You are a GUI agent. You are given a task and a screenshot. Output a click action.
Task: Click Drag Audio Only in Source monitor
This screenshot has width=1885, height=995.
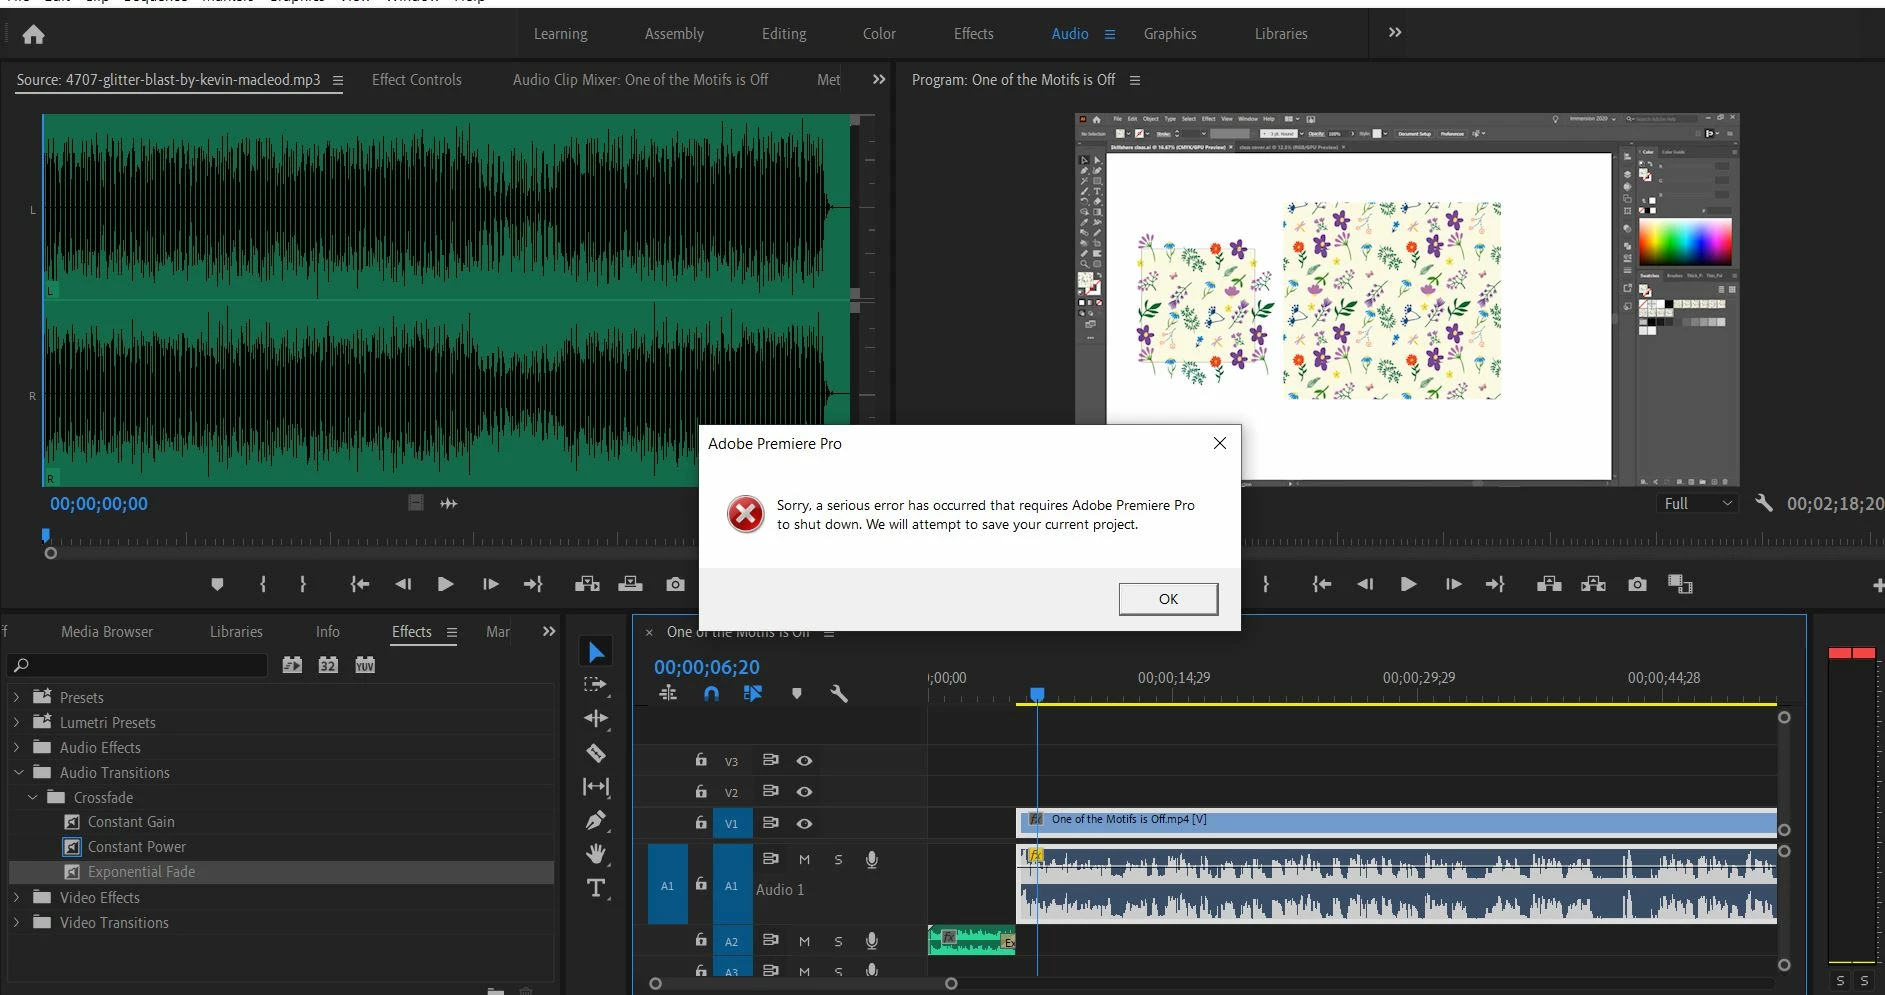click(449, 503)
